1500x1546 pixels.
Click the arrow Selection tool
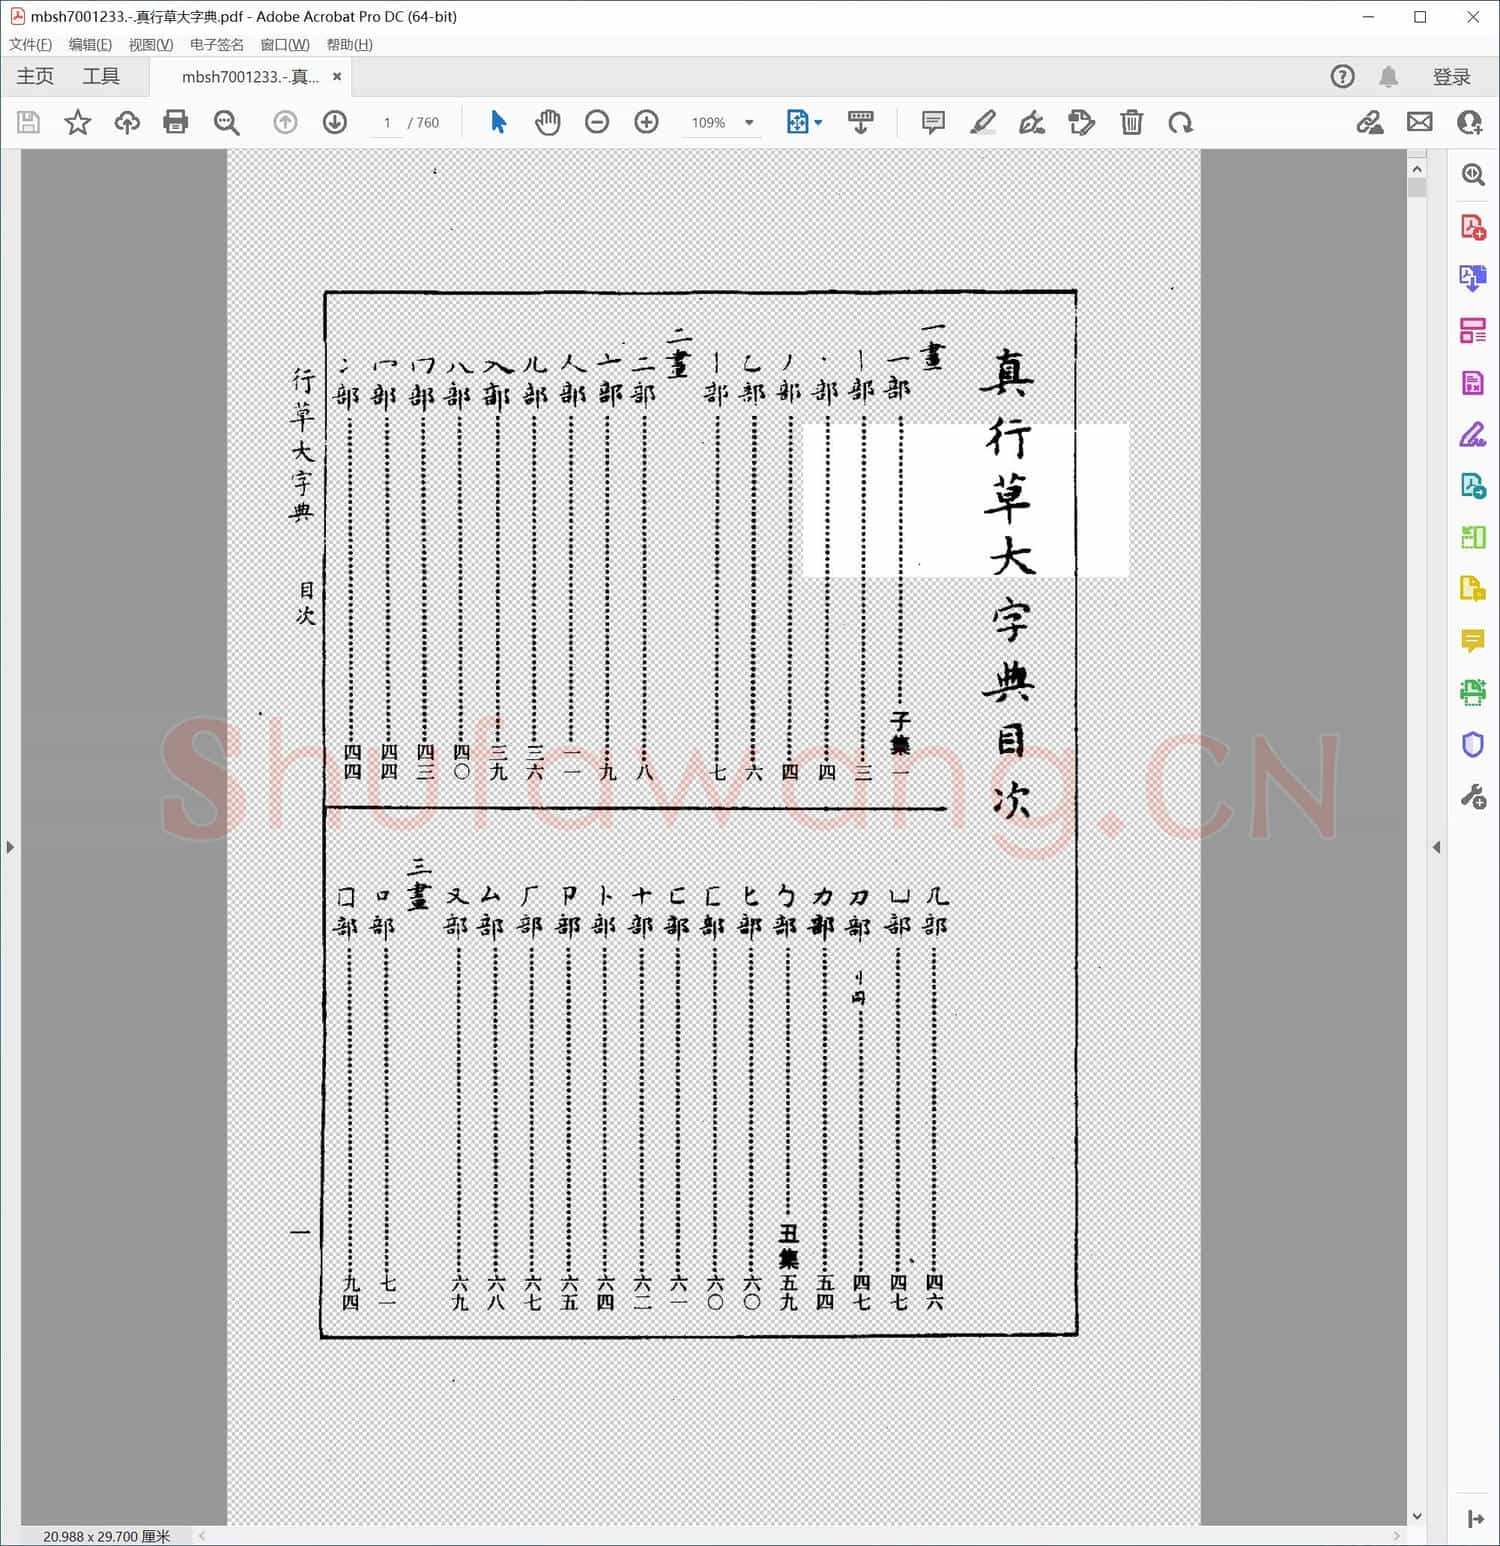498,122
